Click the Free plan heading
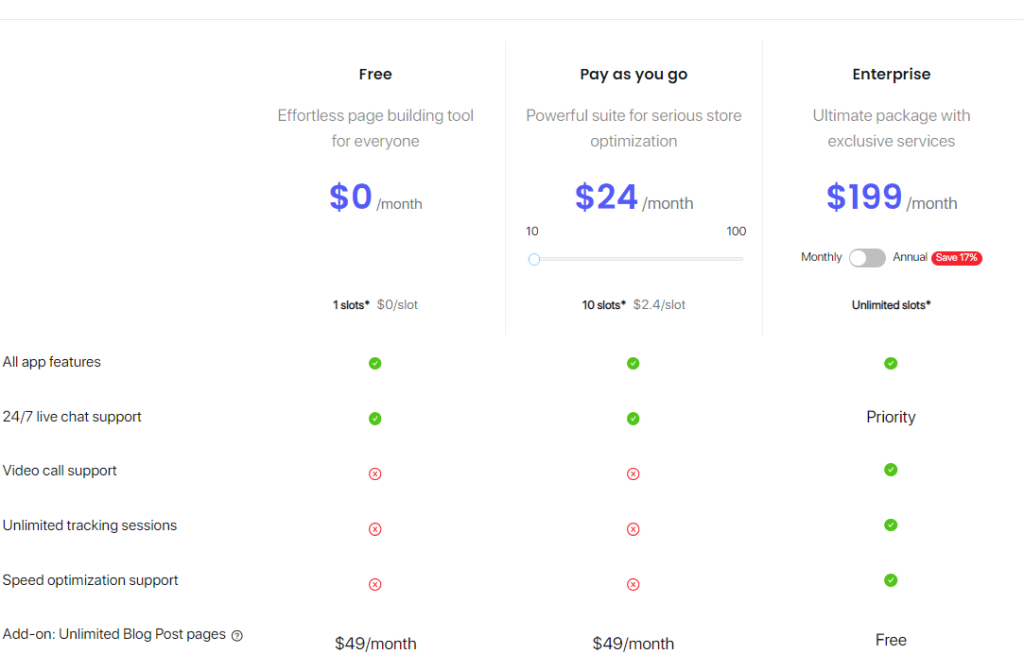Viewport: 1024px width, 671px height. (375, 74)
